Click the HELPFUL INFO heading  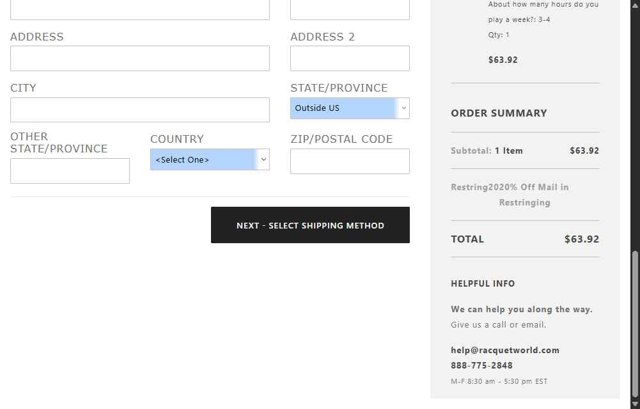483,284
